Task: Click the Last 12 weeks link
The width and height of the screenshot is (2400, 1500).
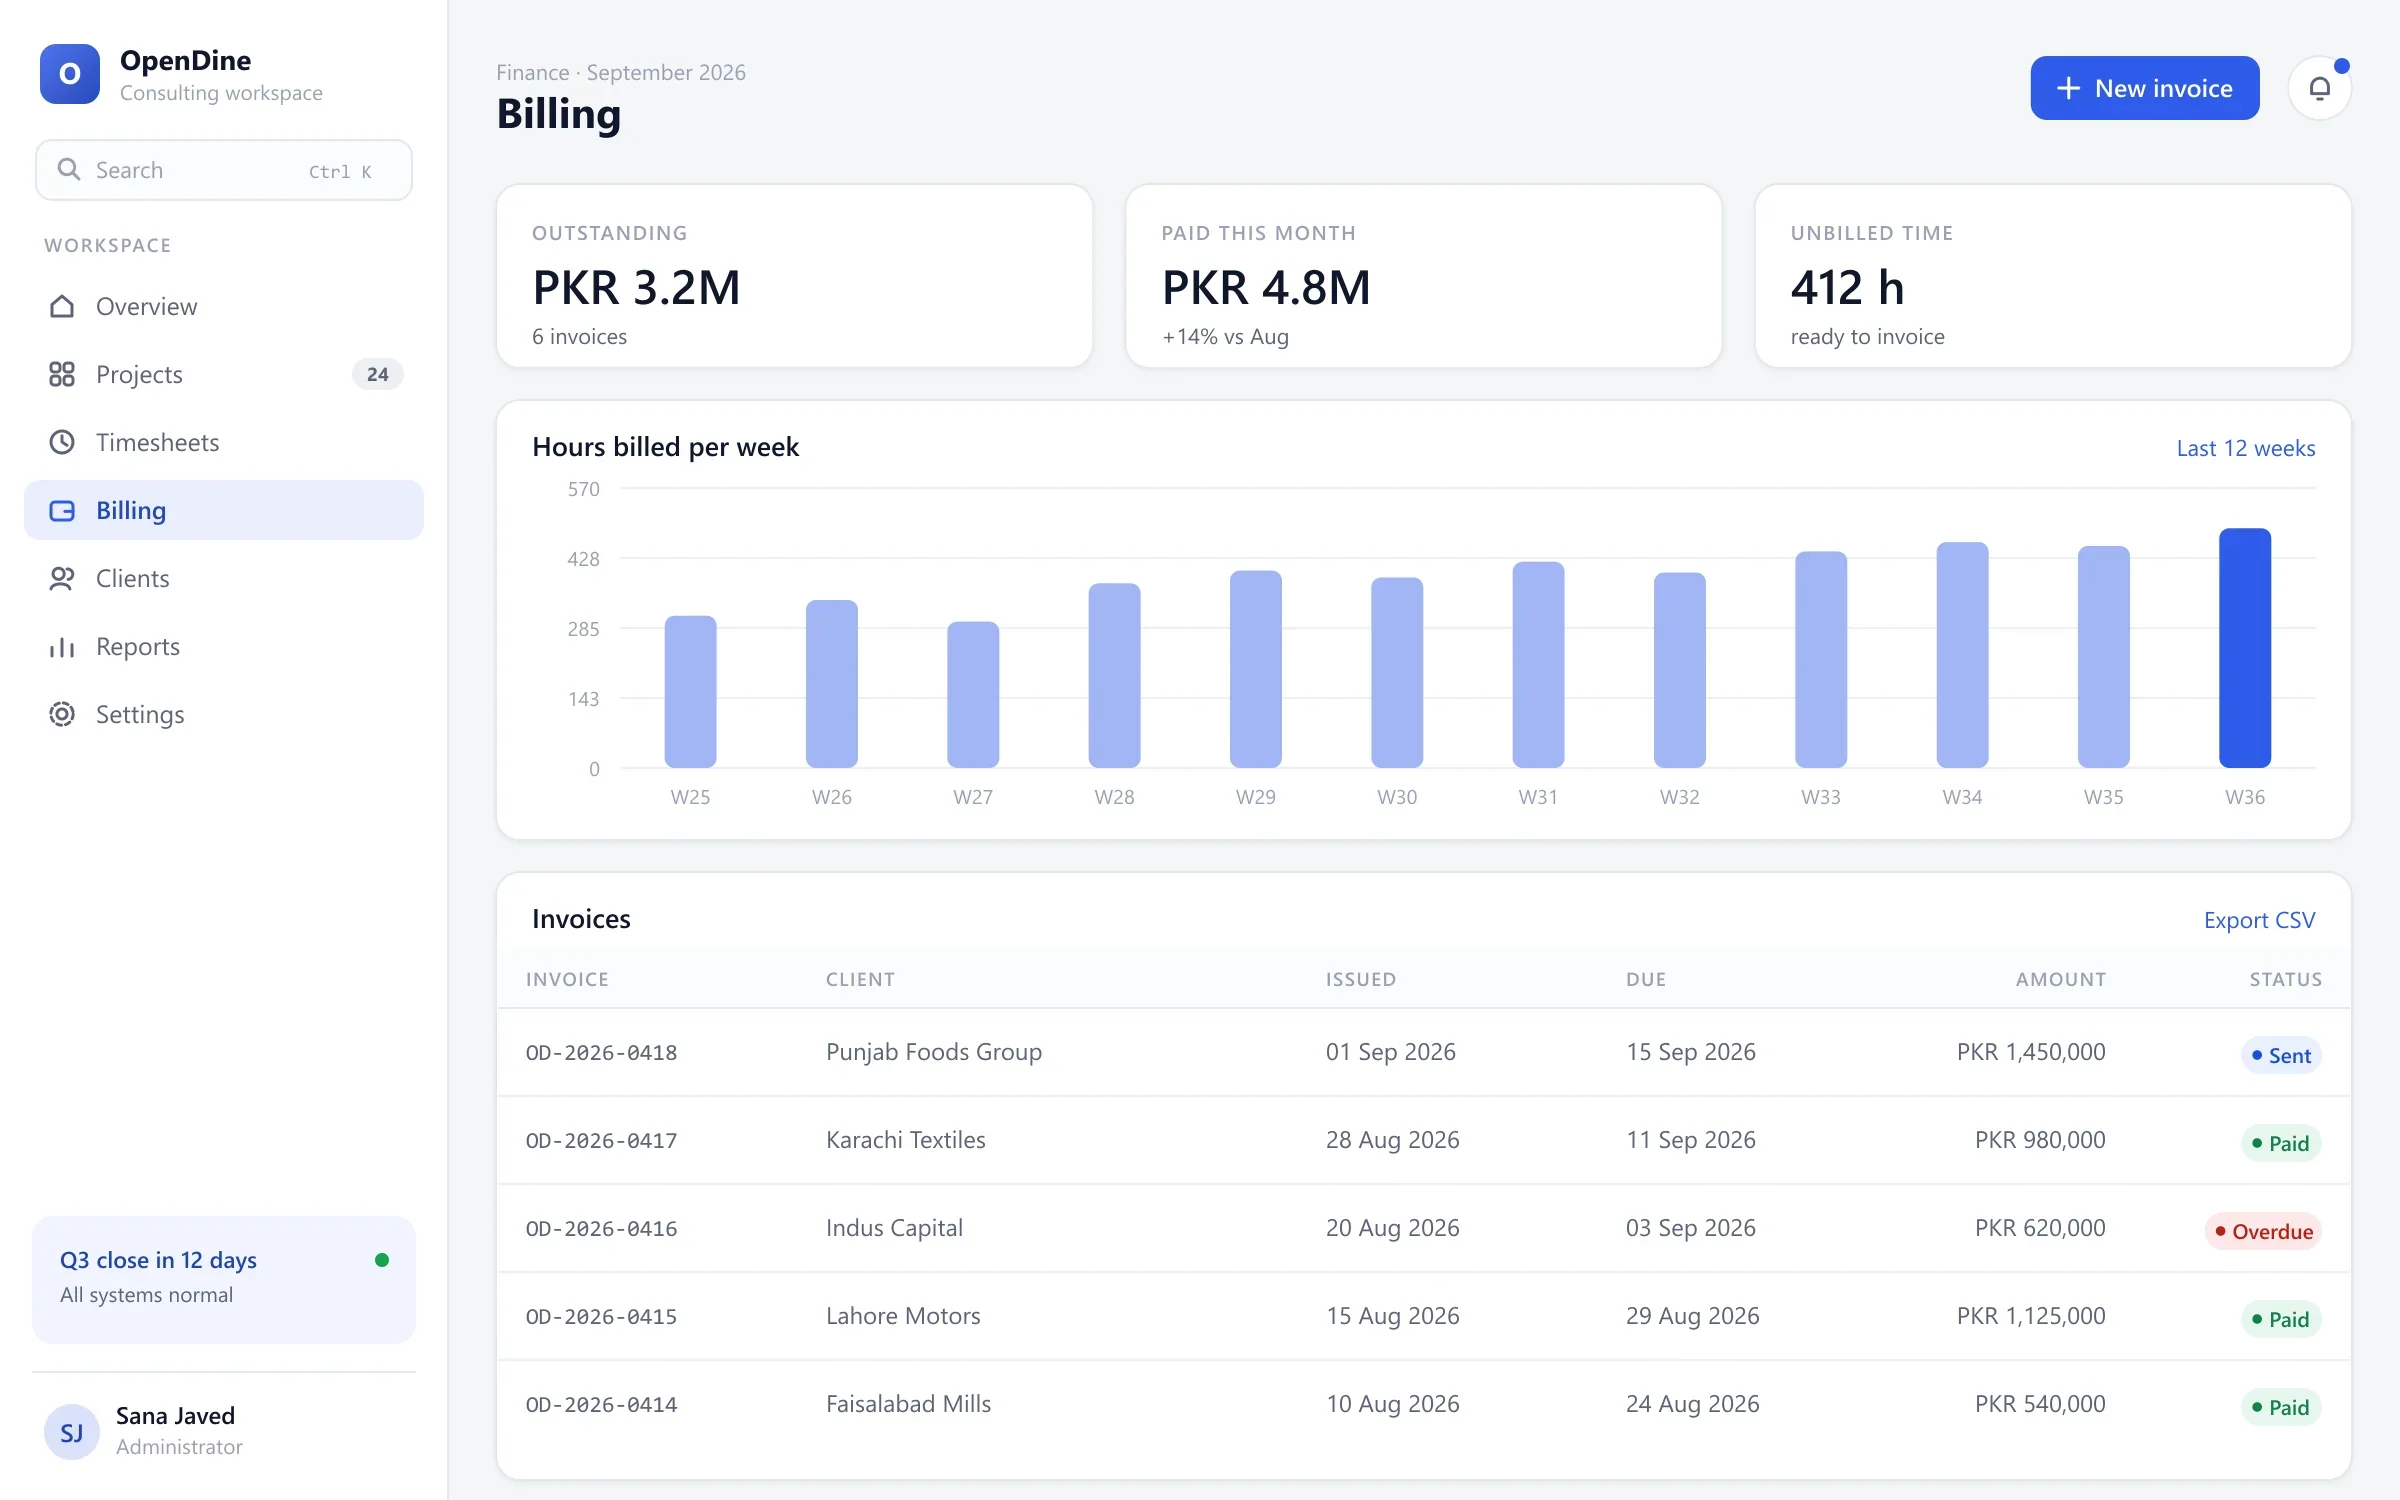Action: (x=2246, y=448)
